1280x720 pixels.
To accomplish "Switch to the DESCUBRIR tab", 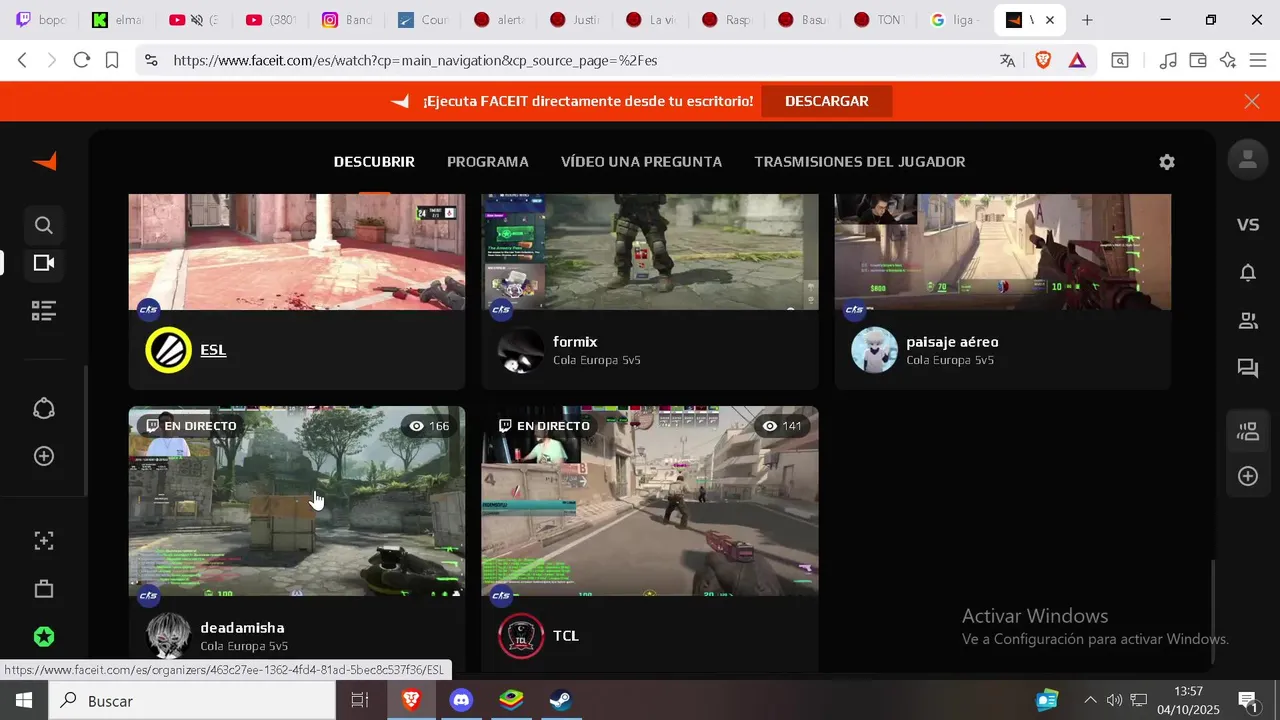I will pyautogui.click(x=374, y=162).
